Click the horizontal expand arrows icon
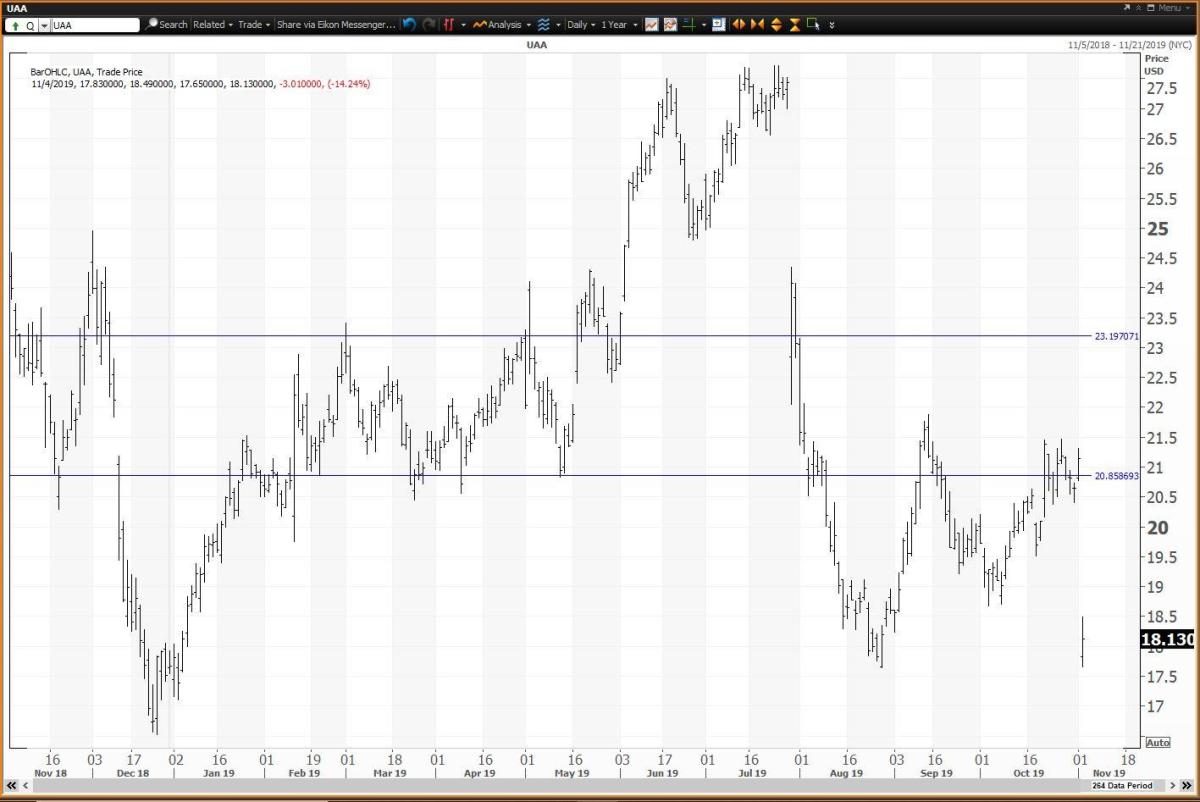Viewport: 1200px width, 802px height. click(x=739, y=24)
